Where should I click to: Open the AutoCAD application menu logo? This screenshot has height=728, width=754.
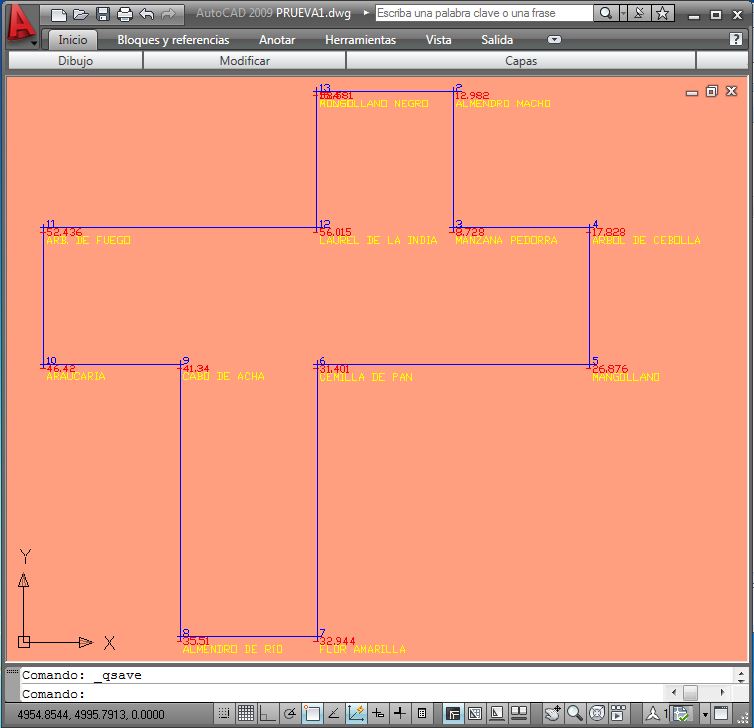coord(19,25)
